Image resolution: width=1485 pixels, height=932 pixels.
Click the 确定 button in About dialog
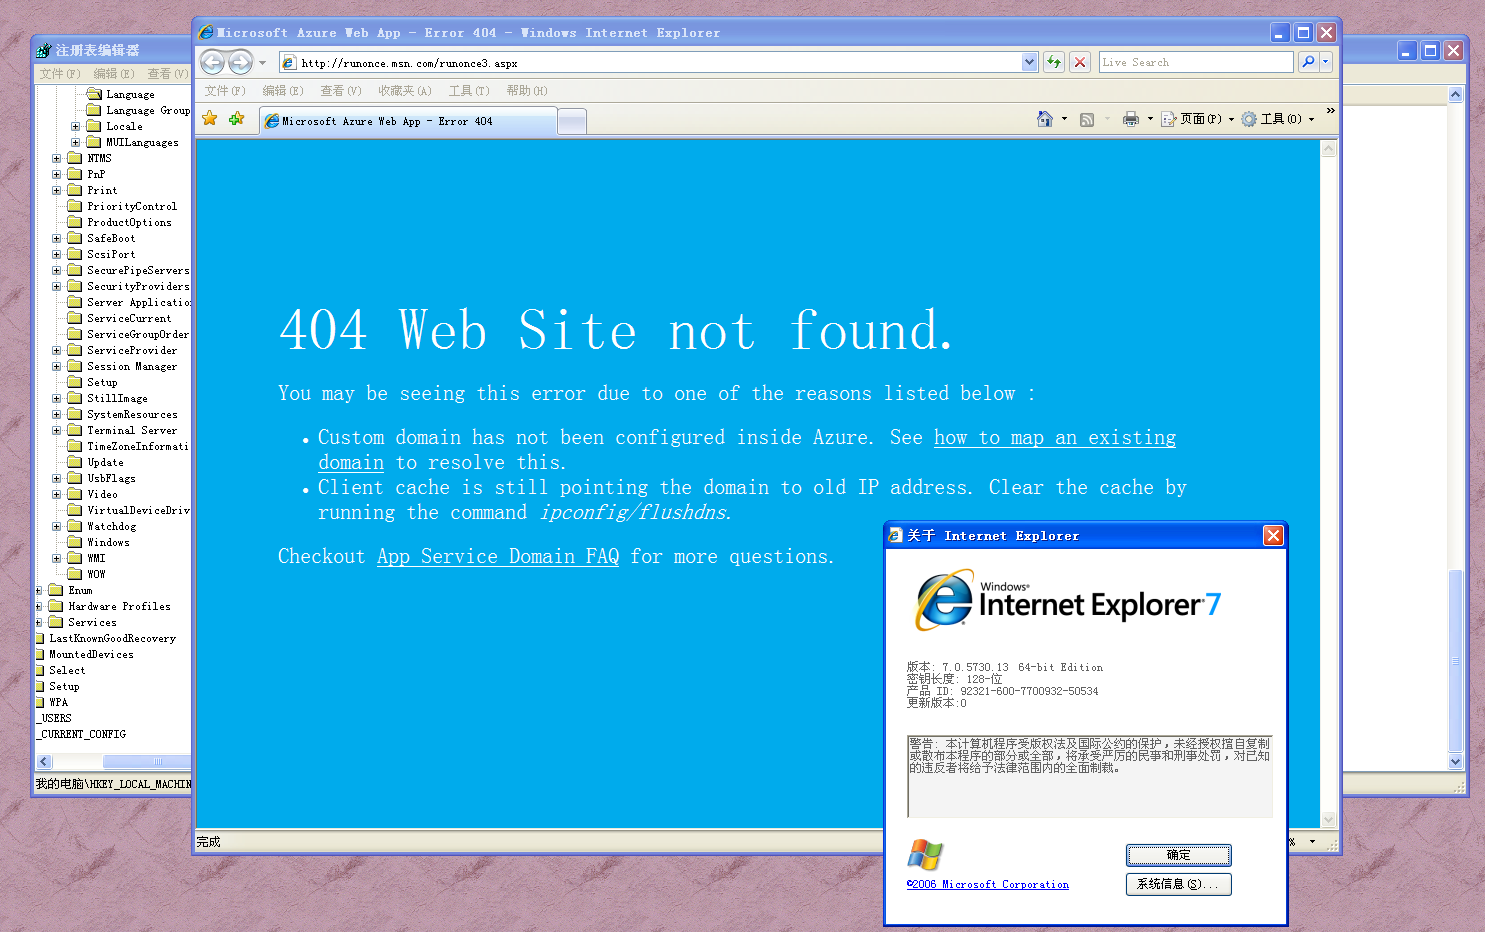click(x=1178, y=855)
